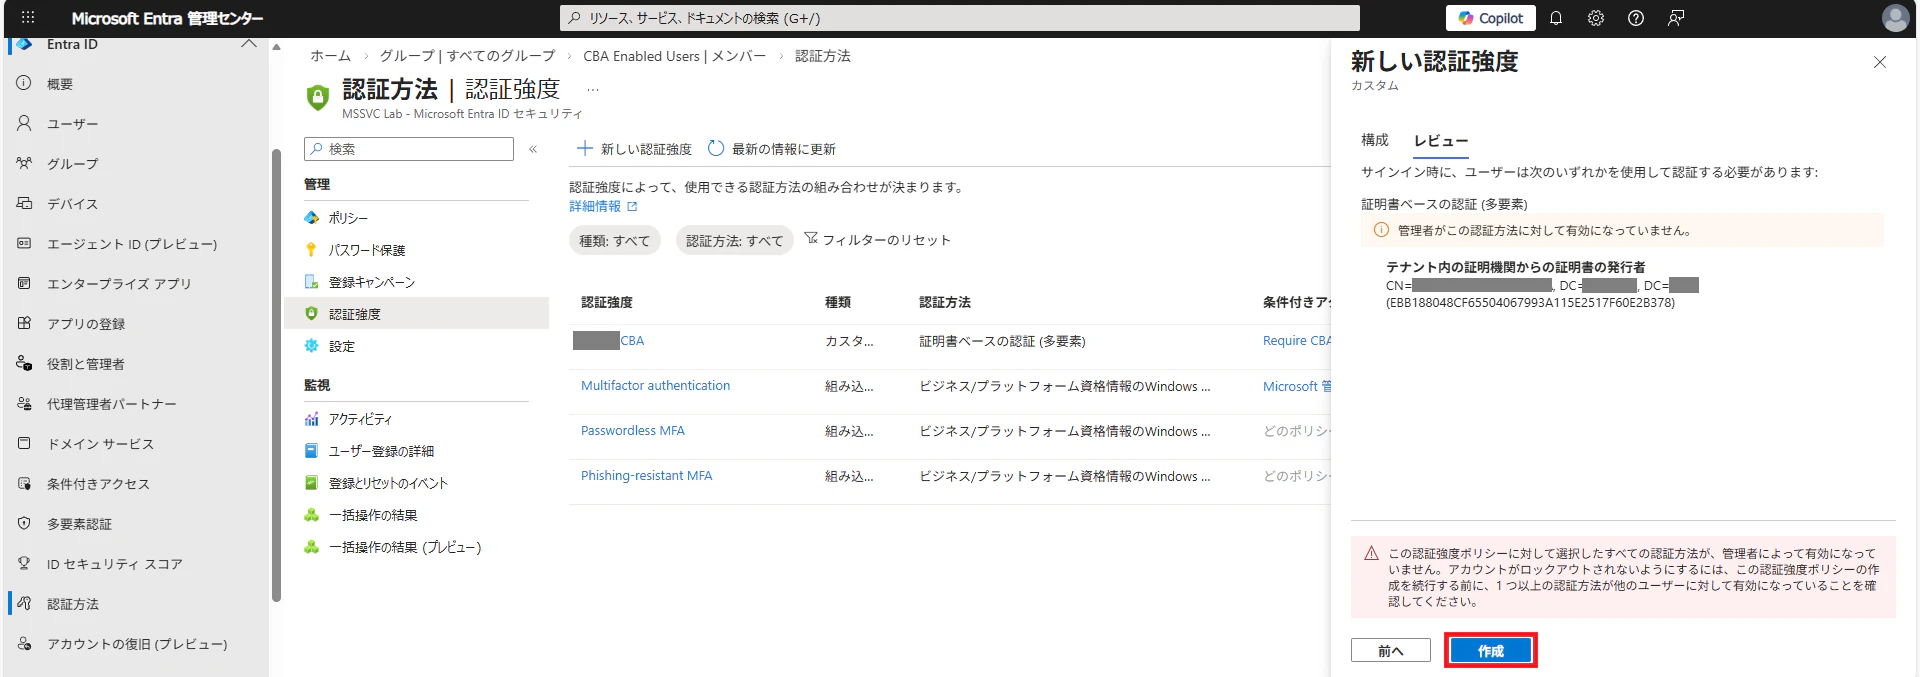Viewport: 1920px width, 677px height.
Task: Open ドメイン サービス icon
Action: pos(24,443)
